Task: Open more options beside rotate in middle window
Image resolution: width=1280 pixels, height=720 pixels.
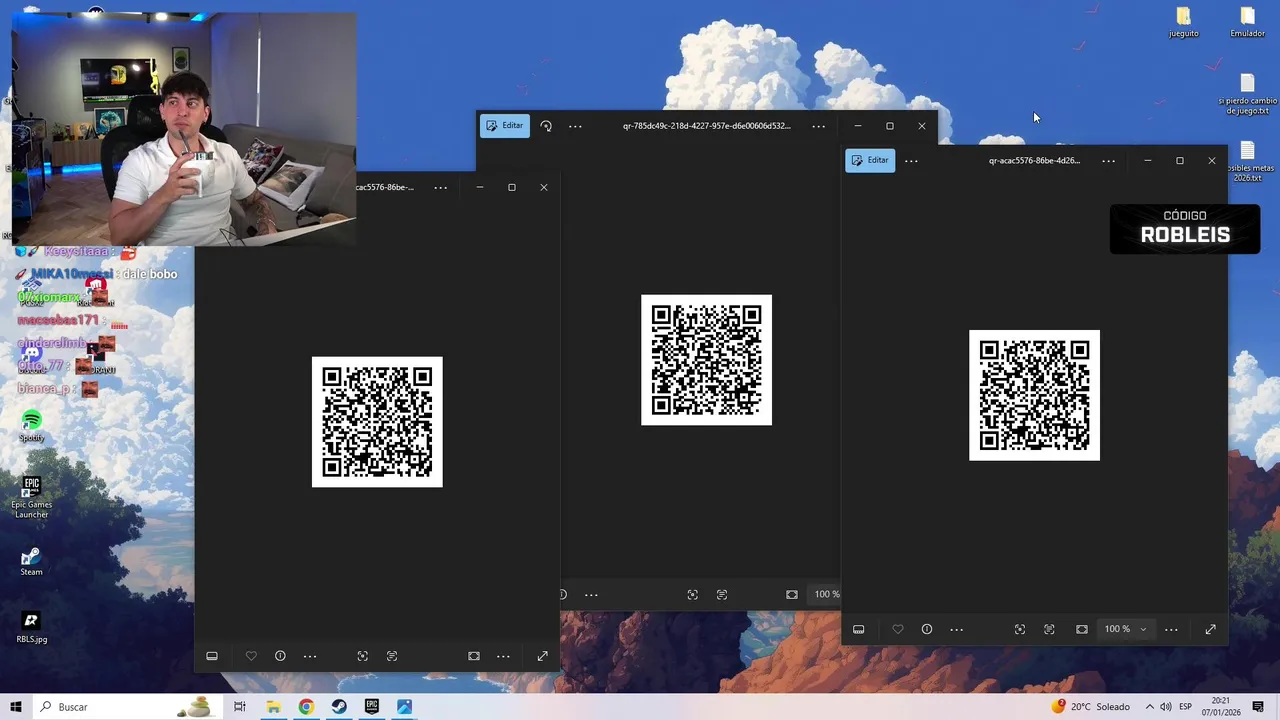Action: (575, 126)
